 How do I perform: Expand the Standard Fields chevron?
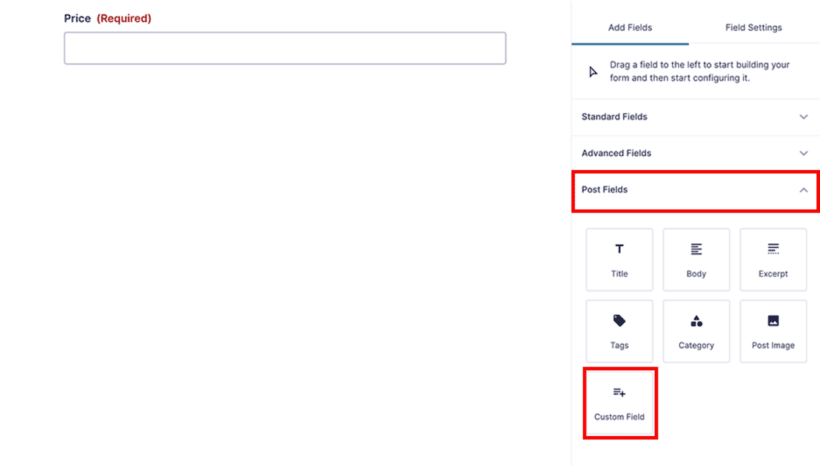pos(803,117)
